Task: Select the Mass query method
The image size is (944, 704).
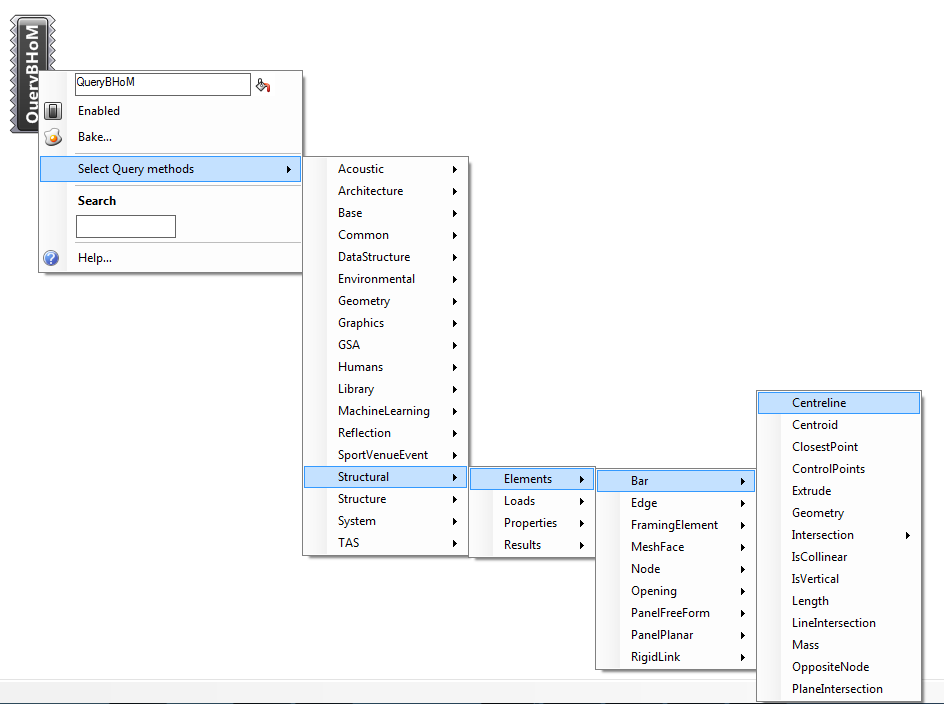Action: coord(805,645)
